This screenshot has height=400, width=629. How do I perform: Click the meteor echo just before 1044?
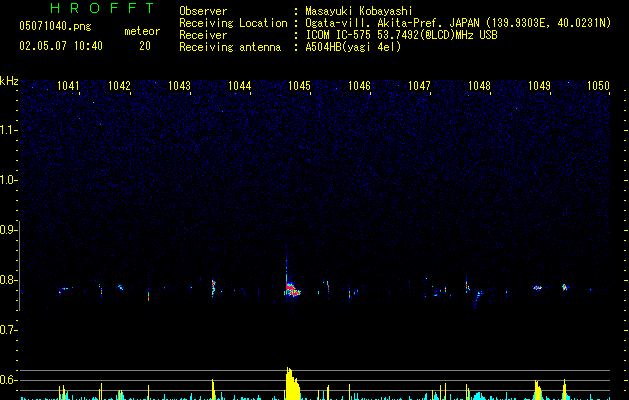pos(213,287)
